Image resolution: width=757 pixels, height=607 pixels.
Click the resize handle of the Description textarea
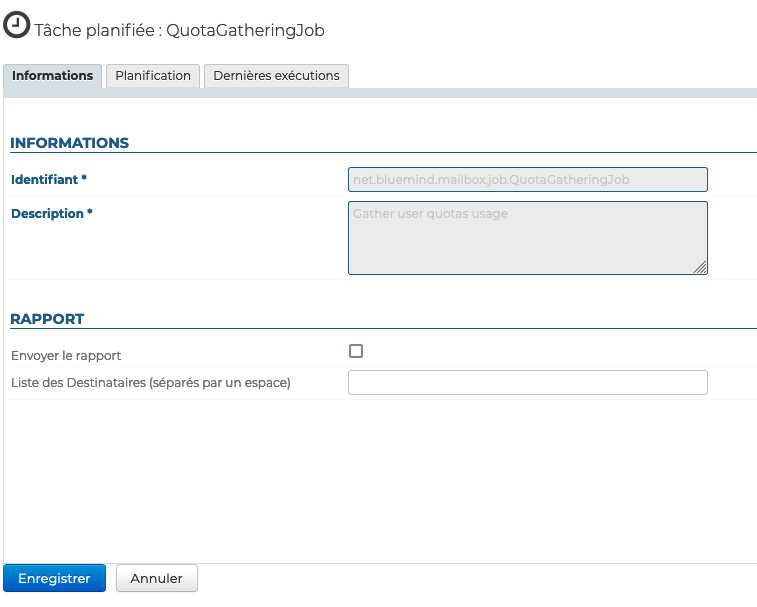tap(700, 267)
